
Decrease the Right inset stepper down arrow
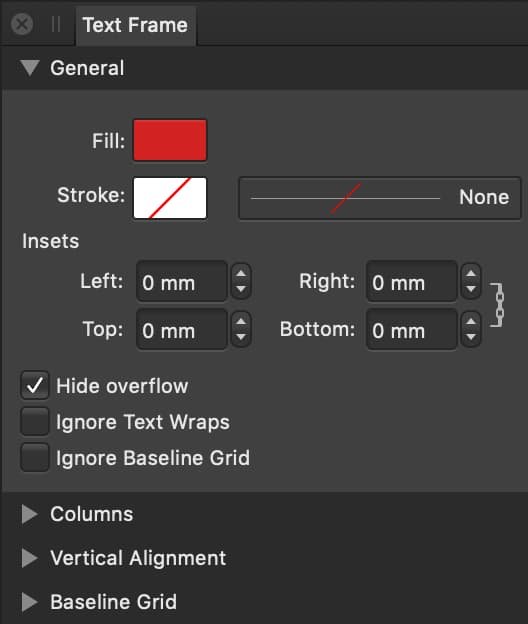point(471,289)
